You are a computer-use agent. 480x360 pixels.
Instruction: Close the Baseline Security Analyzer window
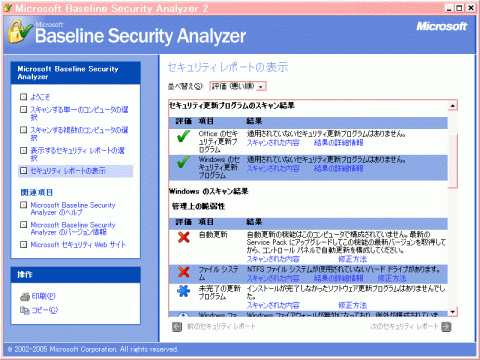[x=470, y=8]
